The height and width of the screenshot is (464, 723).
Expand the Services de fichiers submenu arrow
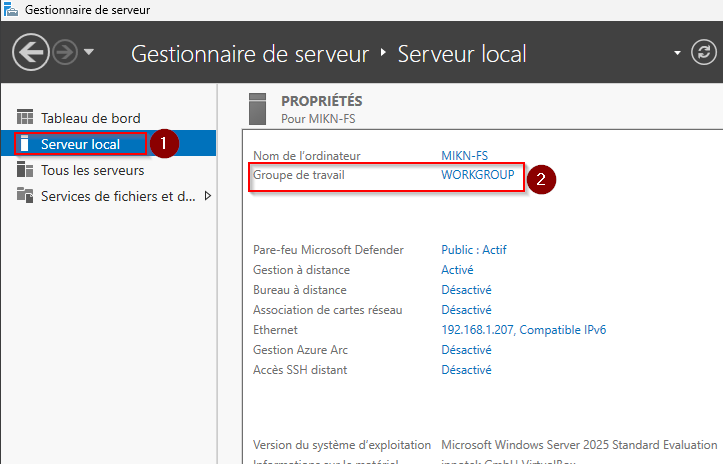coord(208,196)
